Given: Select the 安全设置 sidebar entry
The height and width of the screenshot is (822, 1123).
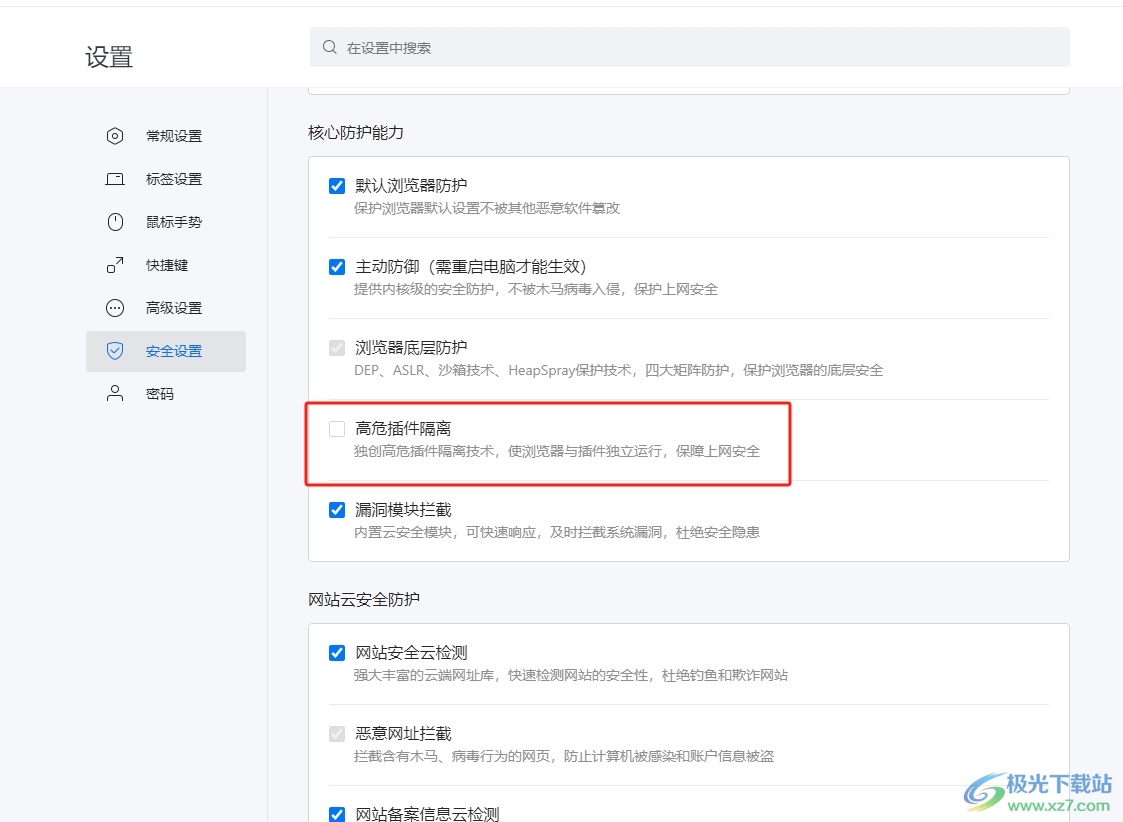Looking at the screenshot, I should tap(165, 351).
